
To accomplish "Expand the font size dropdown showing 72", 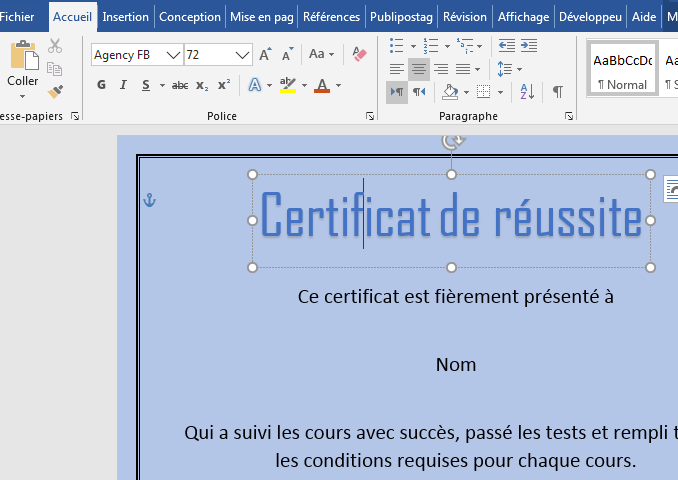I will [x=243, y=55].
